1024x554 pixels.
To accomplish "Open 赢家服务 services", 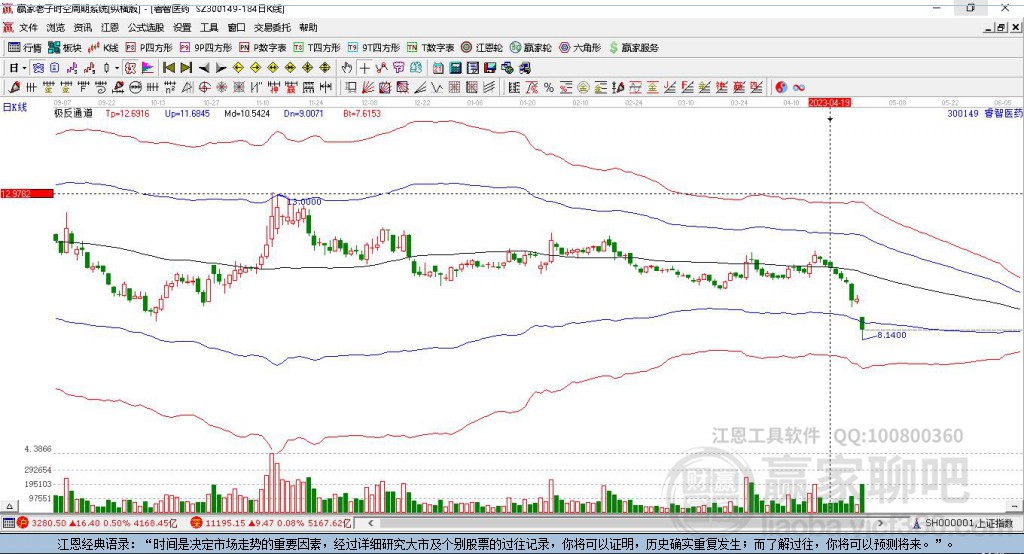I will click(x=634, y=48).
